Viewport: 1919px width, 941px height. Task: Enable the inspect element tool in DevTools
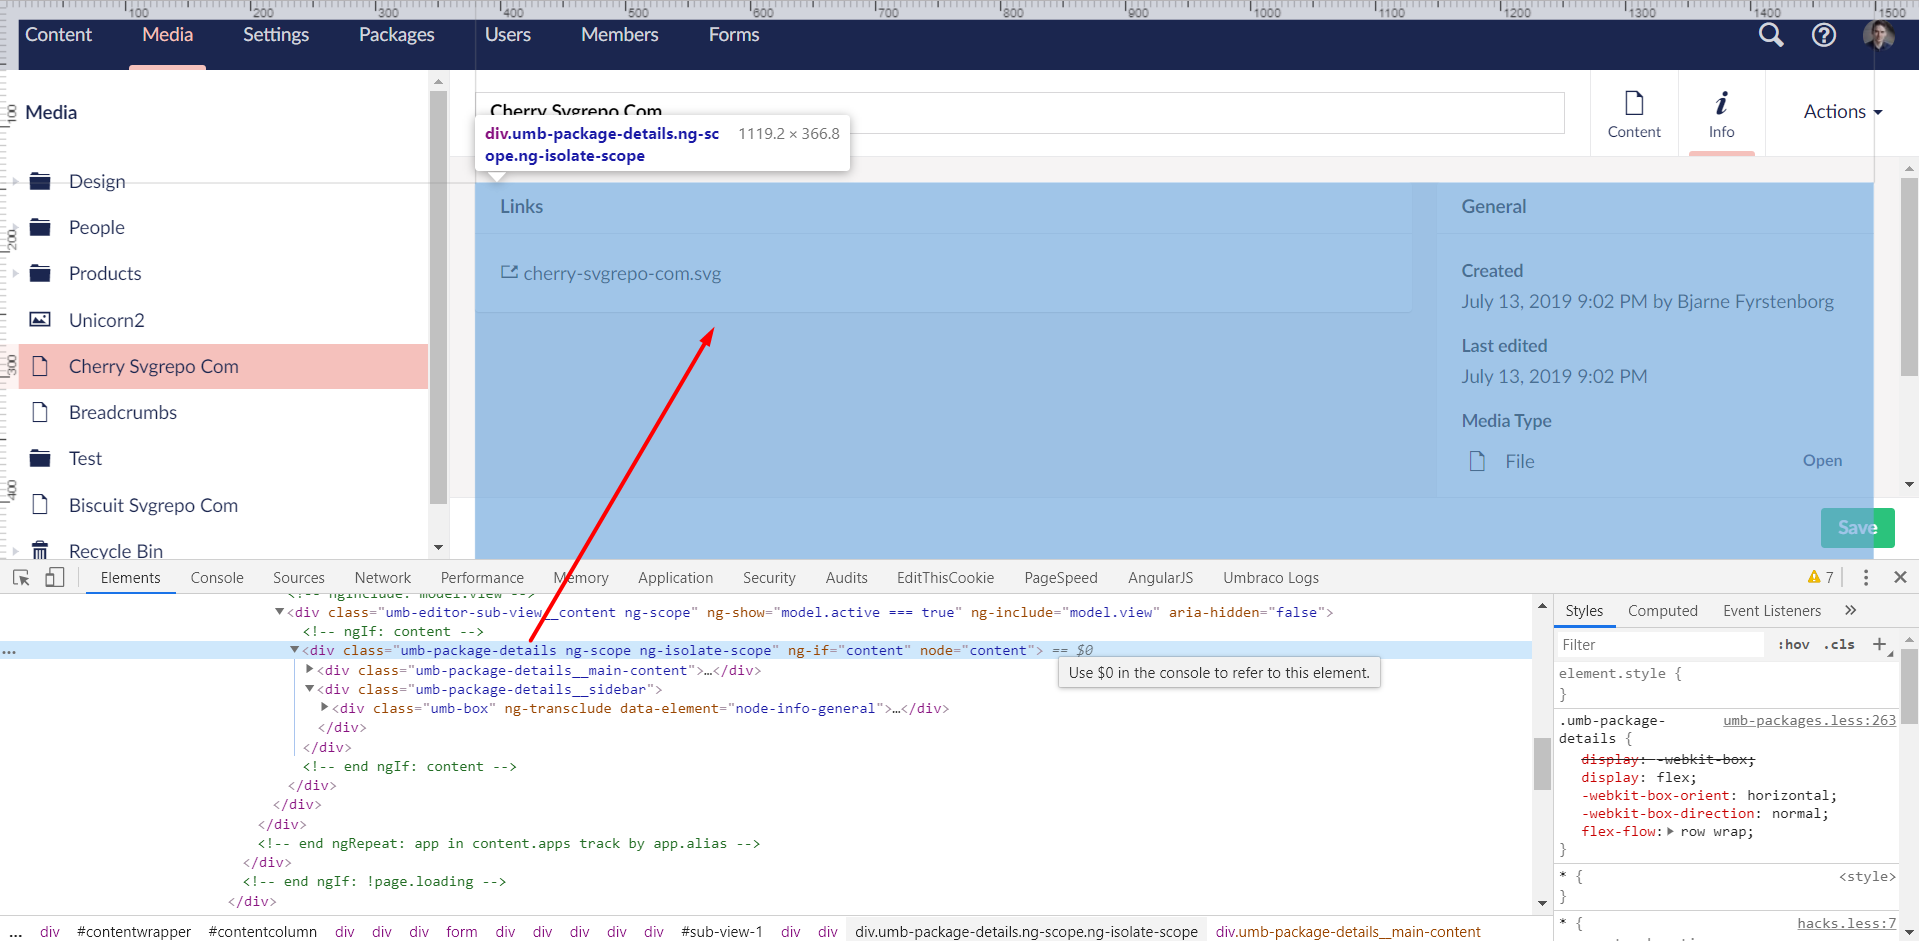click(x=21, y=577)
